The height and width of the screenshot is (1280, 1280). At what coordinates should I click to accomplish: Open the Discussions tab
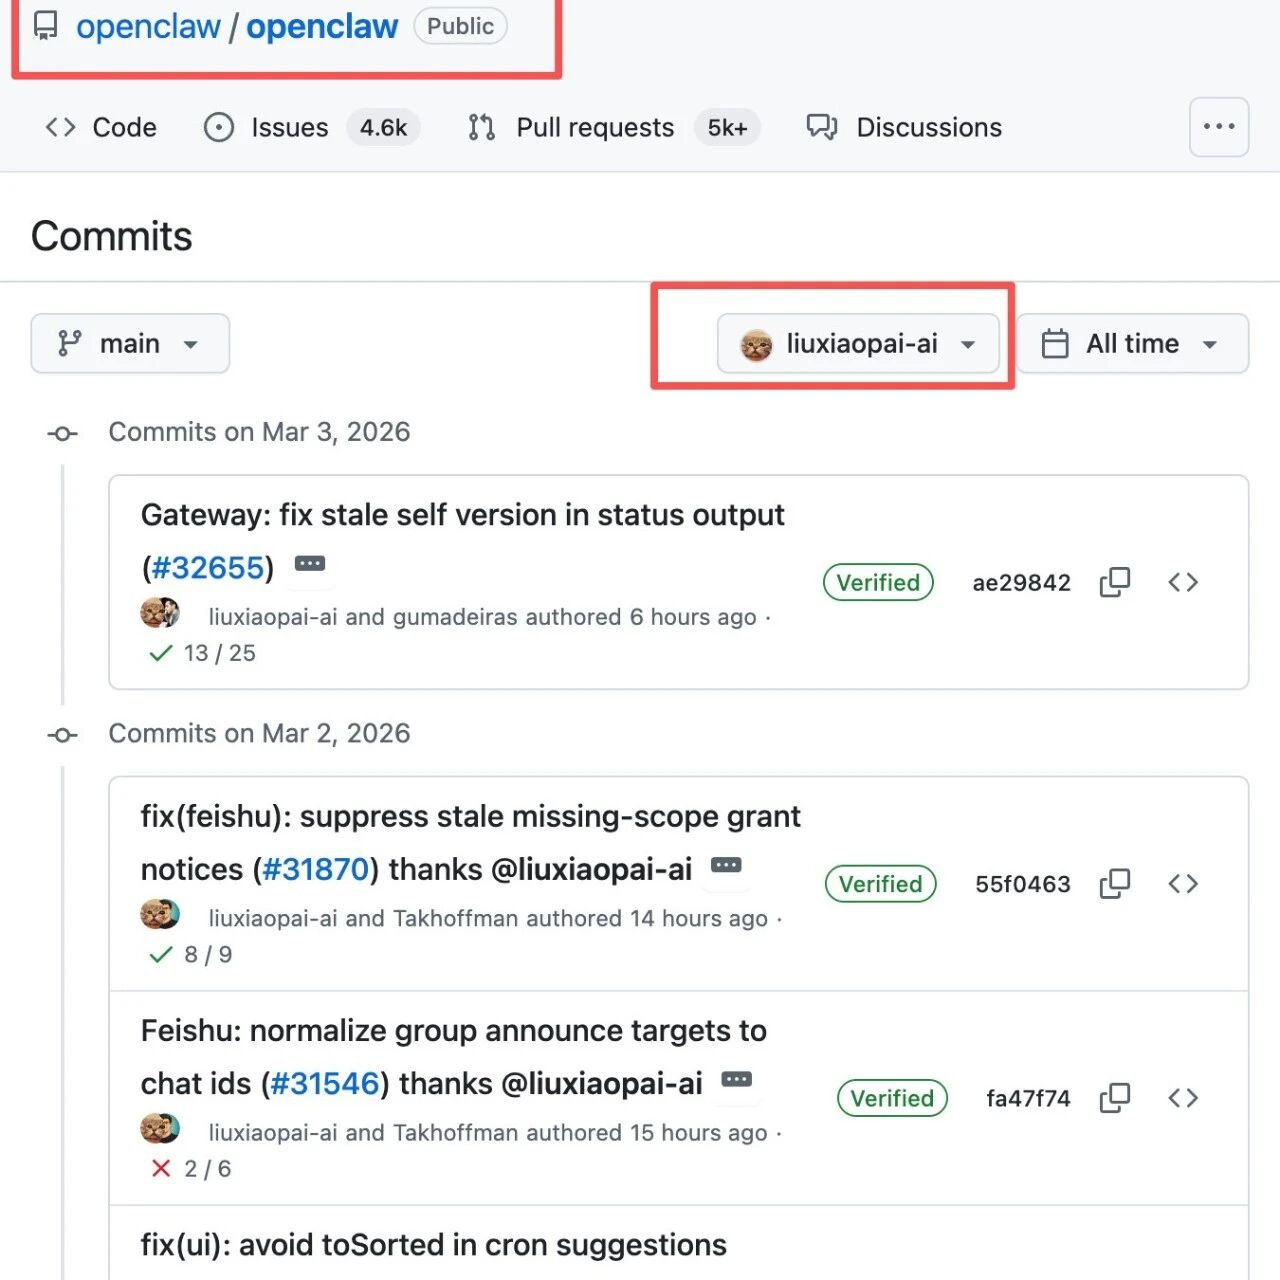[x=928, y=128]
